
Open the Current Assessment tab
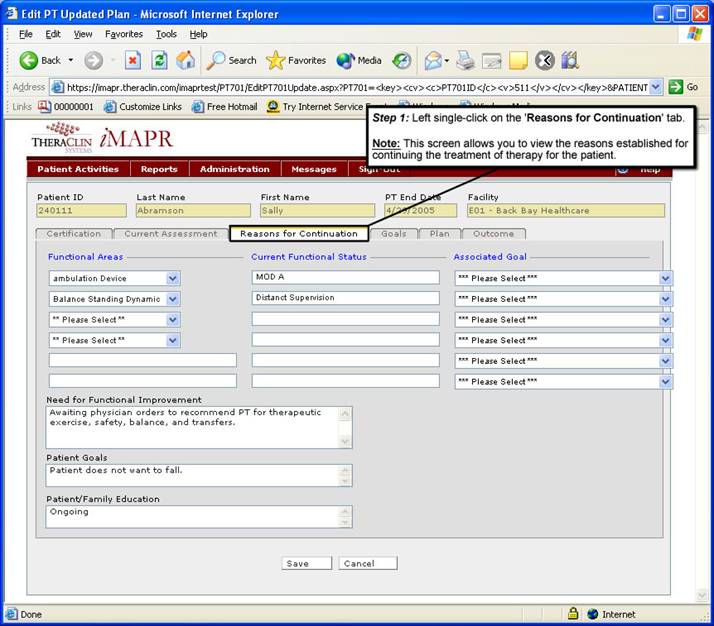170,234
